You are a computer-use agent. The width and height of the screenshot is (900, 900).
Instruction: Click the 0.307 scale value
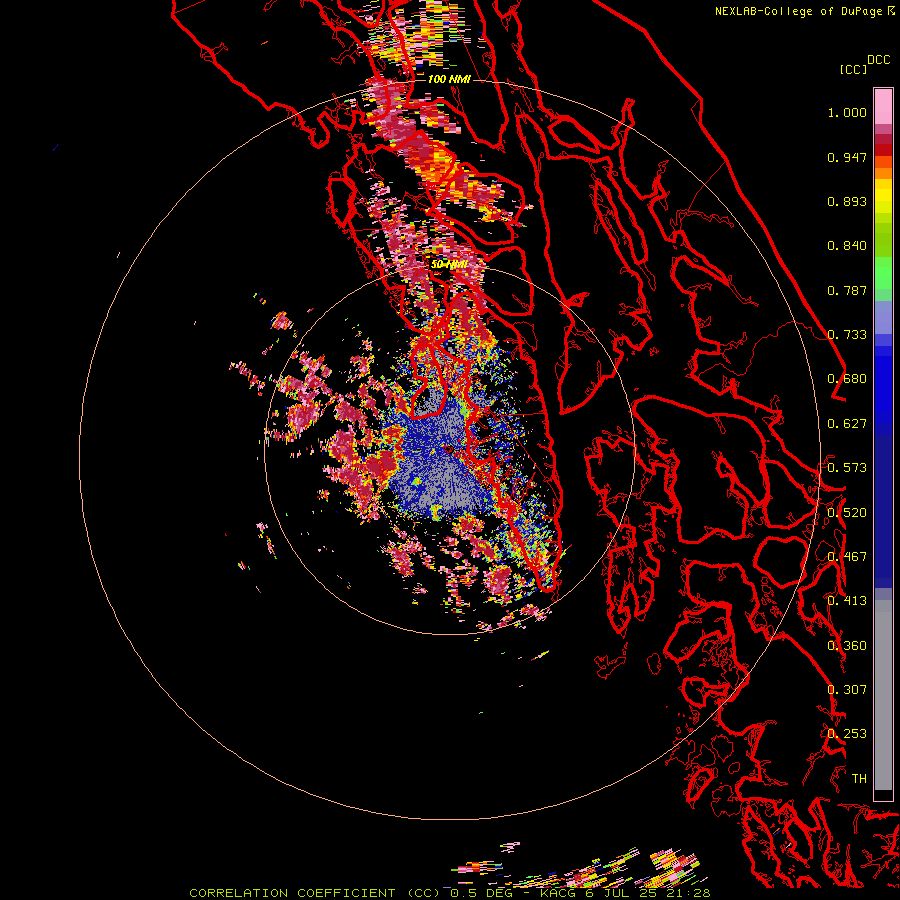(x=847, y=690)
